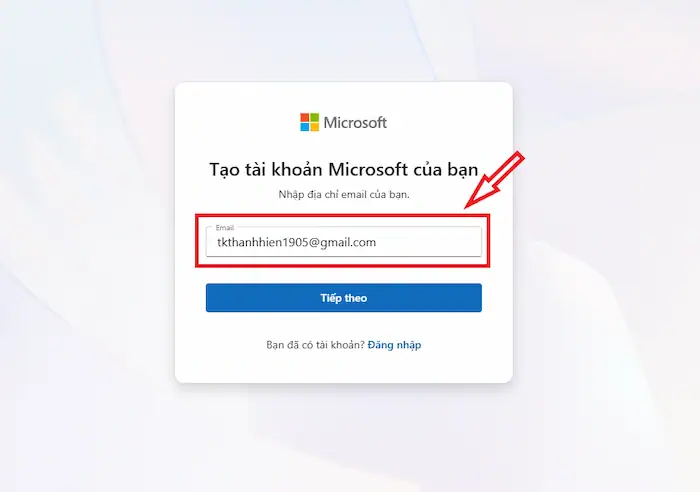Click blank card area below Đăng nhập link
The width and height of the screenshot is (700, 492).
point(344,367)
